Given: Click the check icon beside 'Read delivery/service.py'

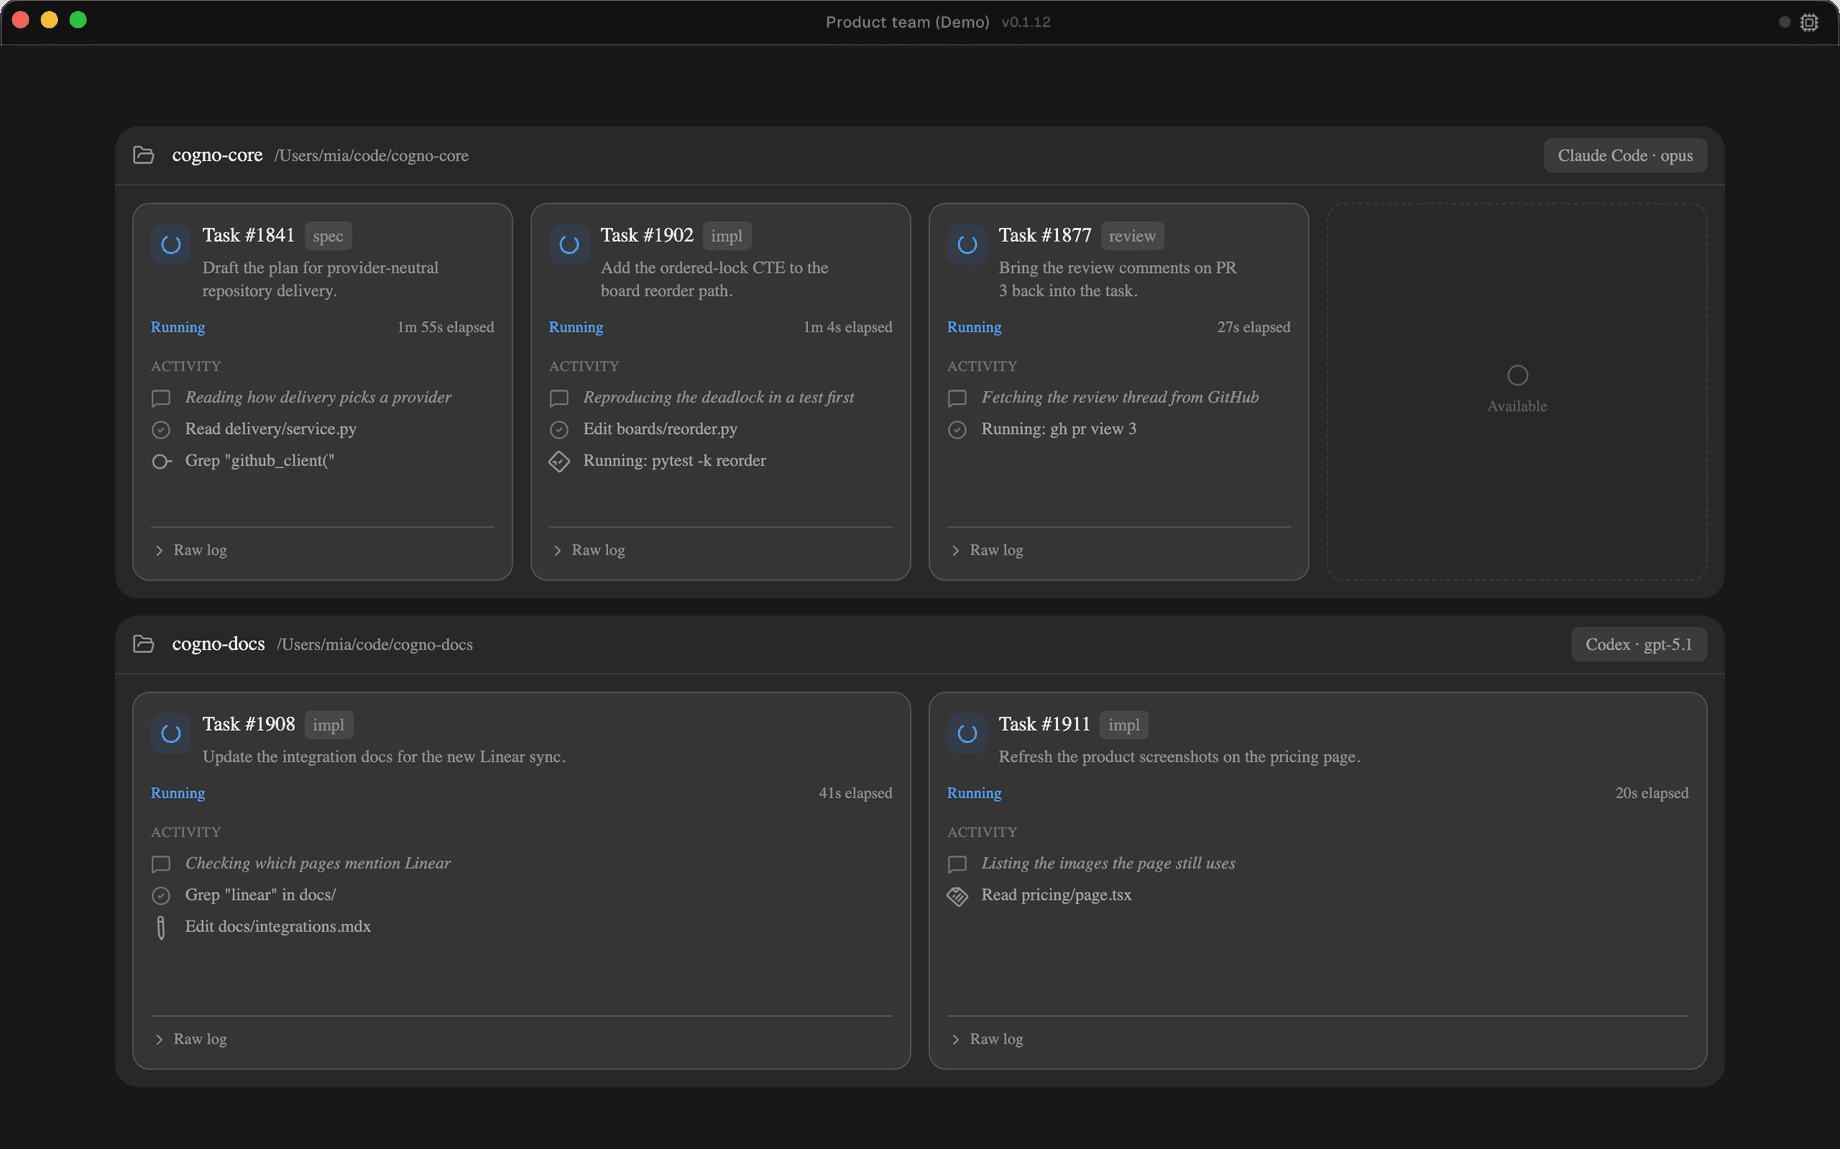Looking at the screenshot, I should click(161, 430).
